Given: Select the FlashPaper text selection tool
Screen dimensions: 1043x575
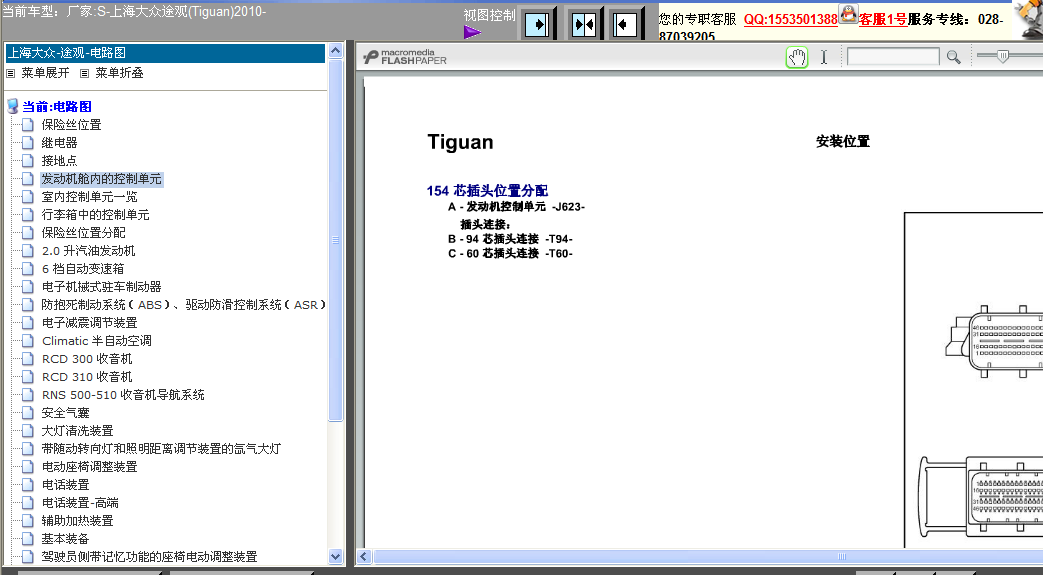Looking at the screenshot, I should click(823, 57).
